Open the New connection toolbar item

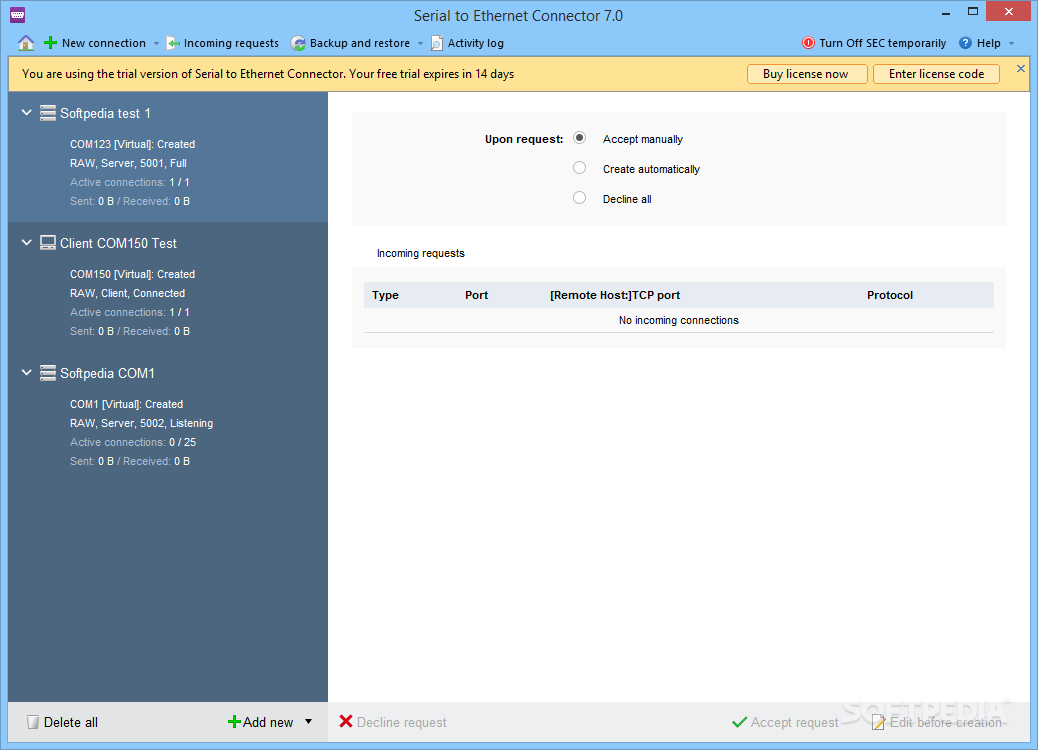click(104, 43)
